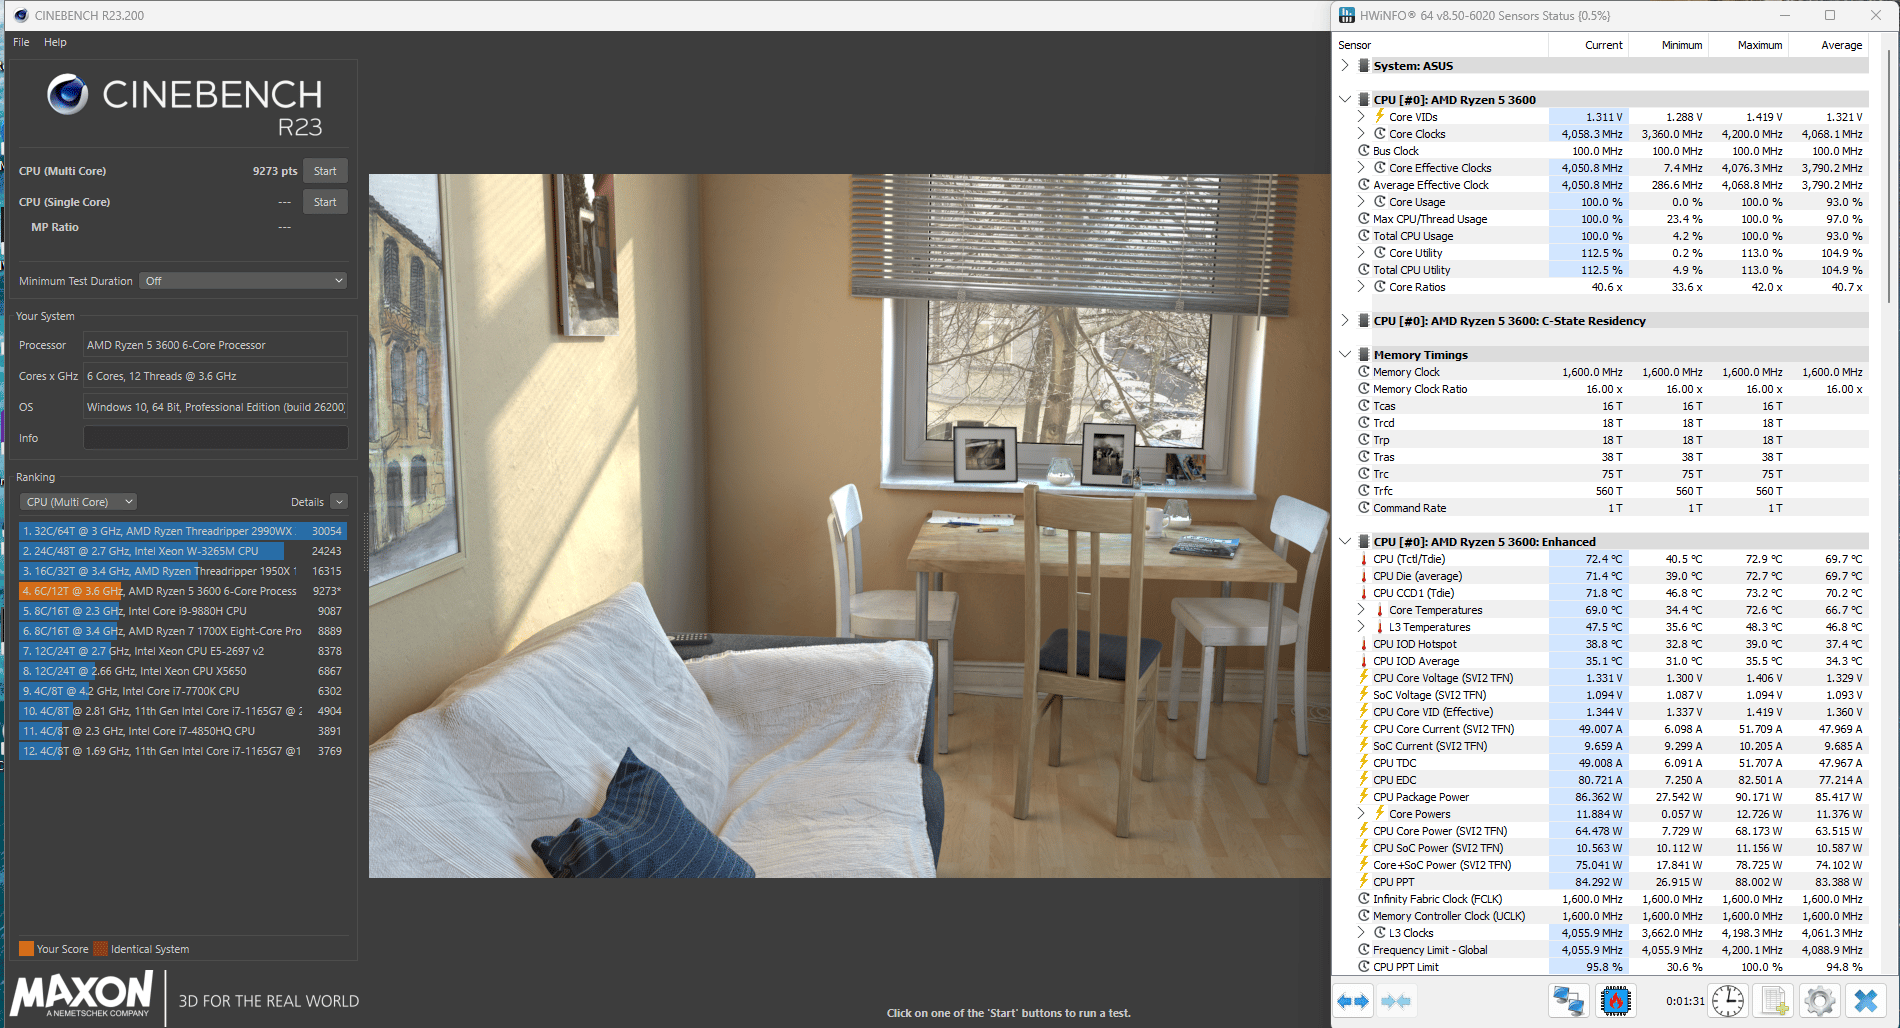This screenshot has height=1028, width=1900.
Task: Click the clock icon beside Infinity Fabric Clock (FCLK)
Action: click(x=1364, y=899)
